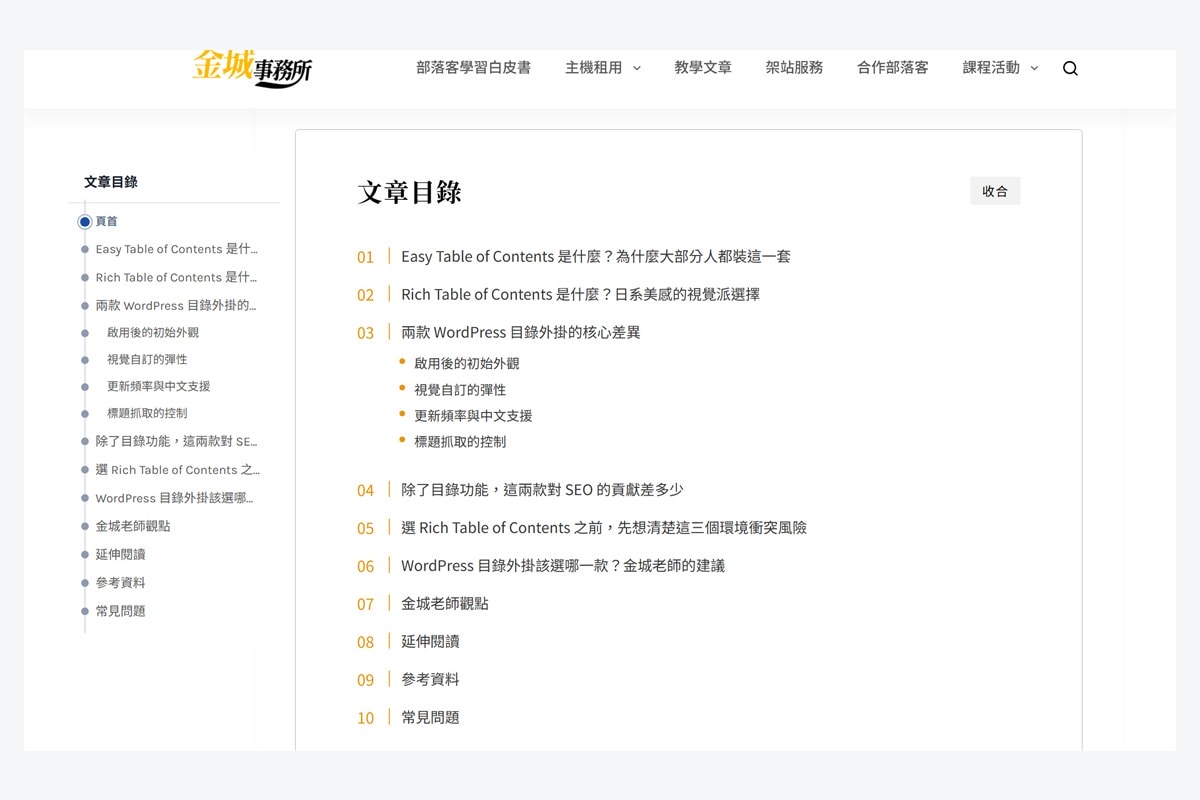This screenshot has height=800, width=1200.
Task: Open the search magnifier icon
Action: pos(1070,68)
